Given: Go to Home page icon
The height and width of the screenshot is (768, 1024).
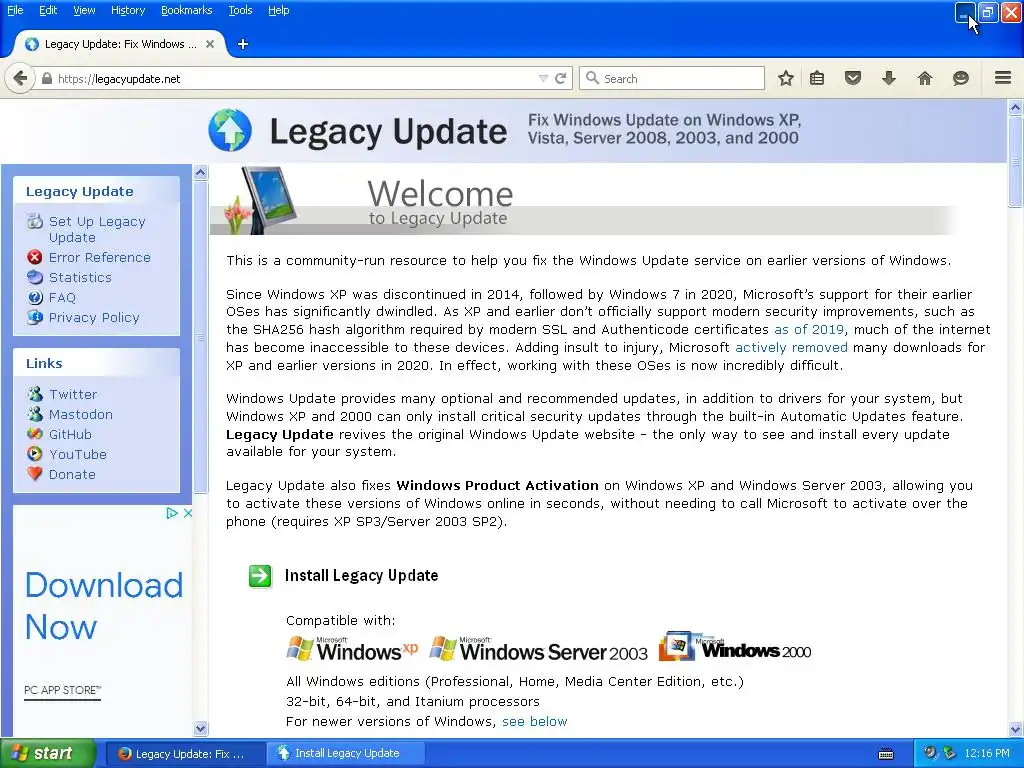Looking at the screenshot, I should click(x=925, y=78).
